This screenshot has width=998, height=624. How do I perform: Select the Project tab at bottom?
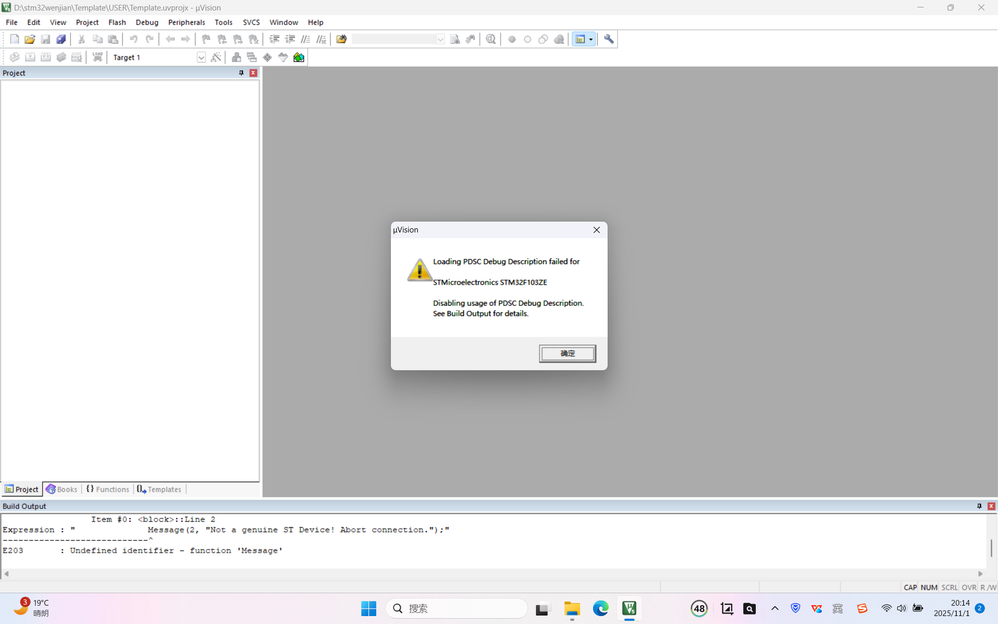pos(22,490)
